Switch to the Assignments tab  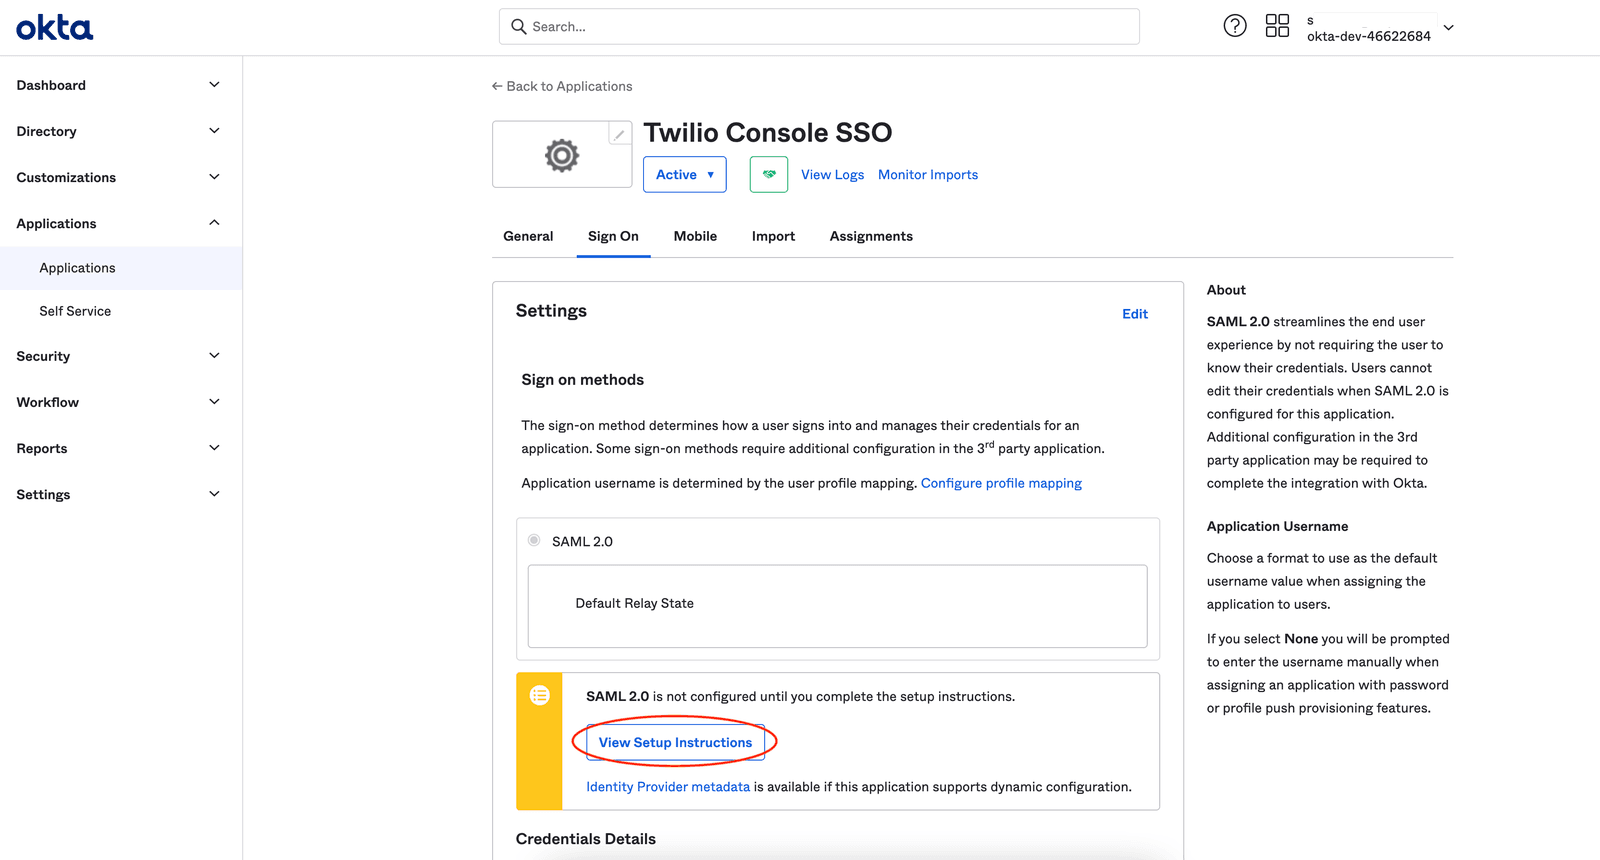click(x=871, y=236)
